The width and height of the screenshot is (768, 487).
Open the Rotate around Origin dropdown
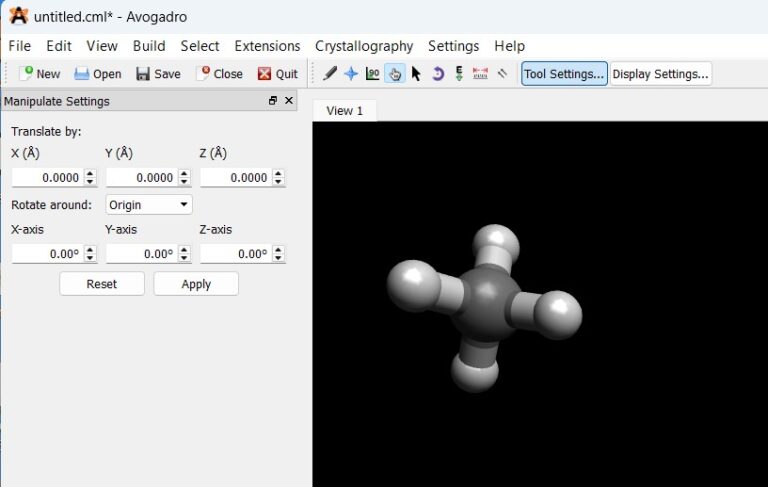point(149,204)
